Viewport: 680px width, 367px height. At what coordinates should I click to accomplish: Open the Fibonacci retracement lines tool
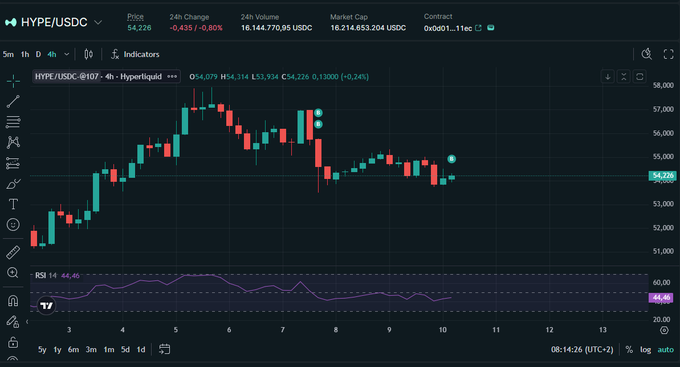click(13, 122)
